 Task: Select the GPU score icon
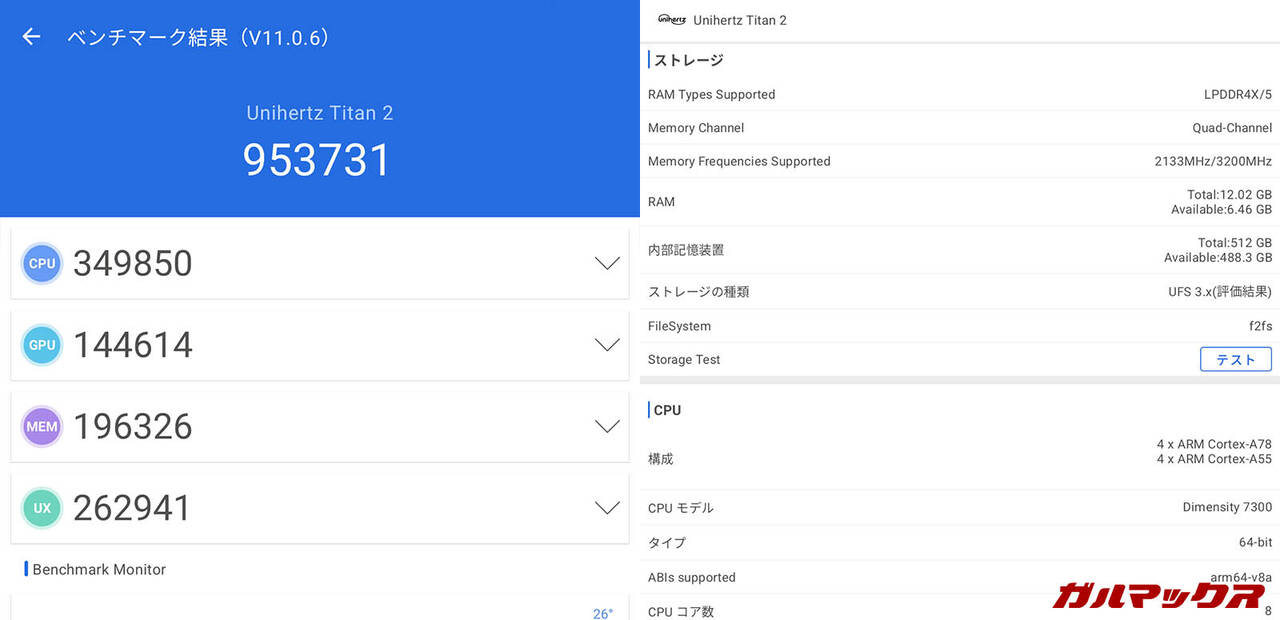tap(41, 345)
